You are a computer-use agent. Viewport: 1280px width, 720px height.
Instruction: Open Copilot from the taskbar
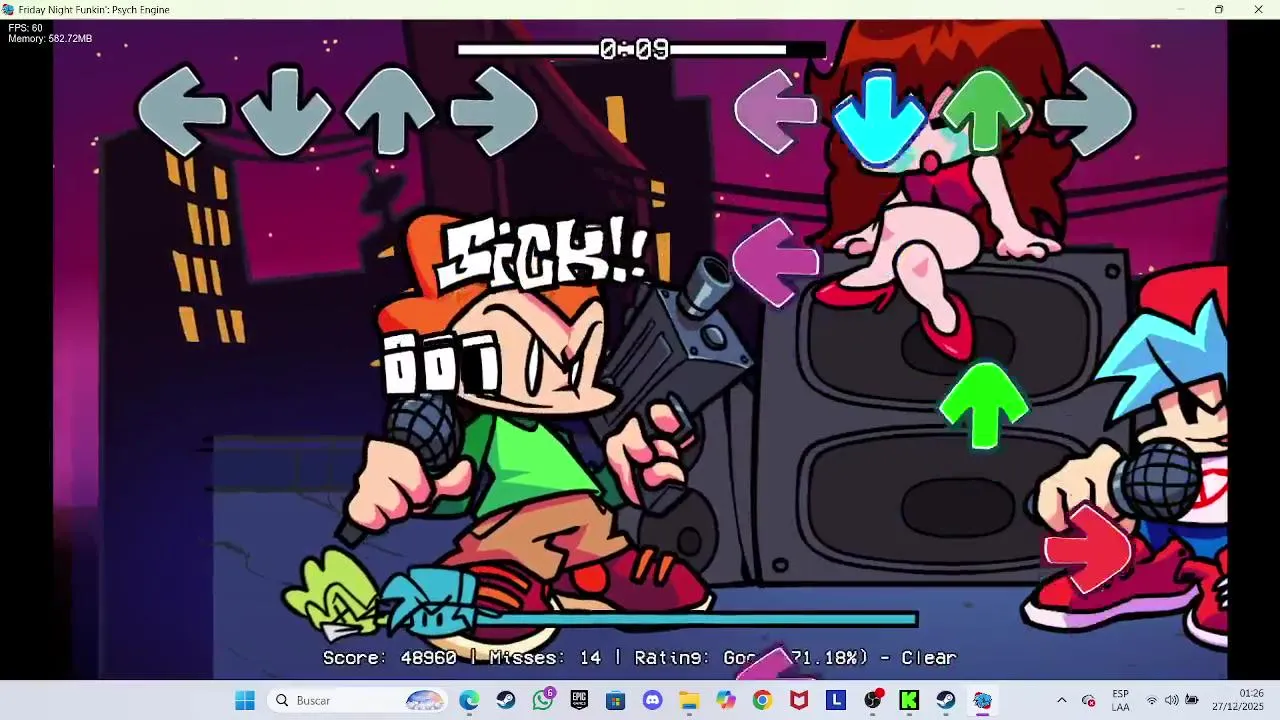coord(726,700)
